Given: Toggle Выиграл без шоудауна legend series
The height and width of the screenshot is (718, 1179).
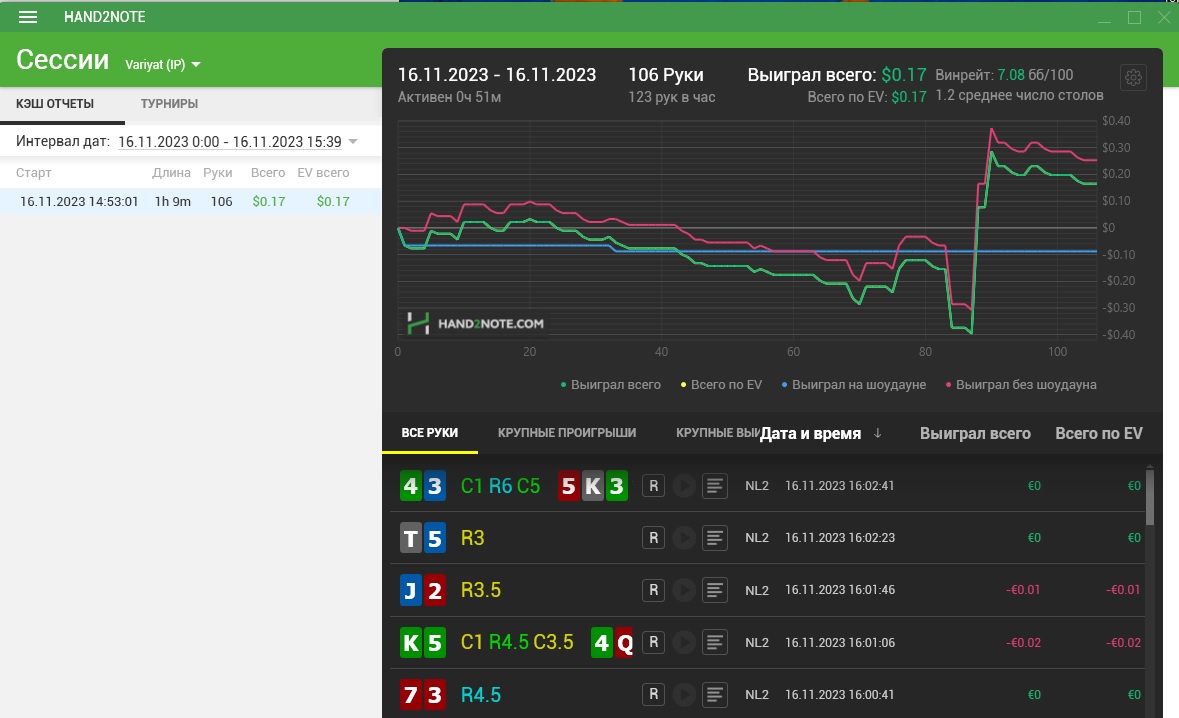Looking at the screenshot, I should point(1020,384).
